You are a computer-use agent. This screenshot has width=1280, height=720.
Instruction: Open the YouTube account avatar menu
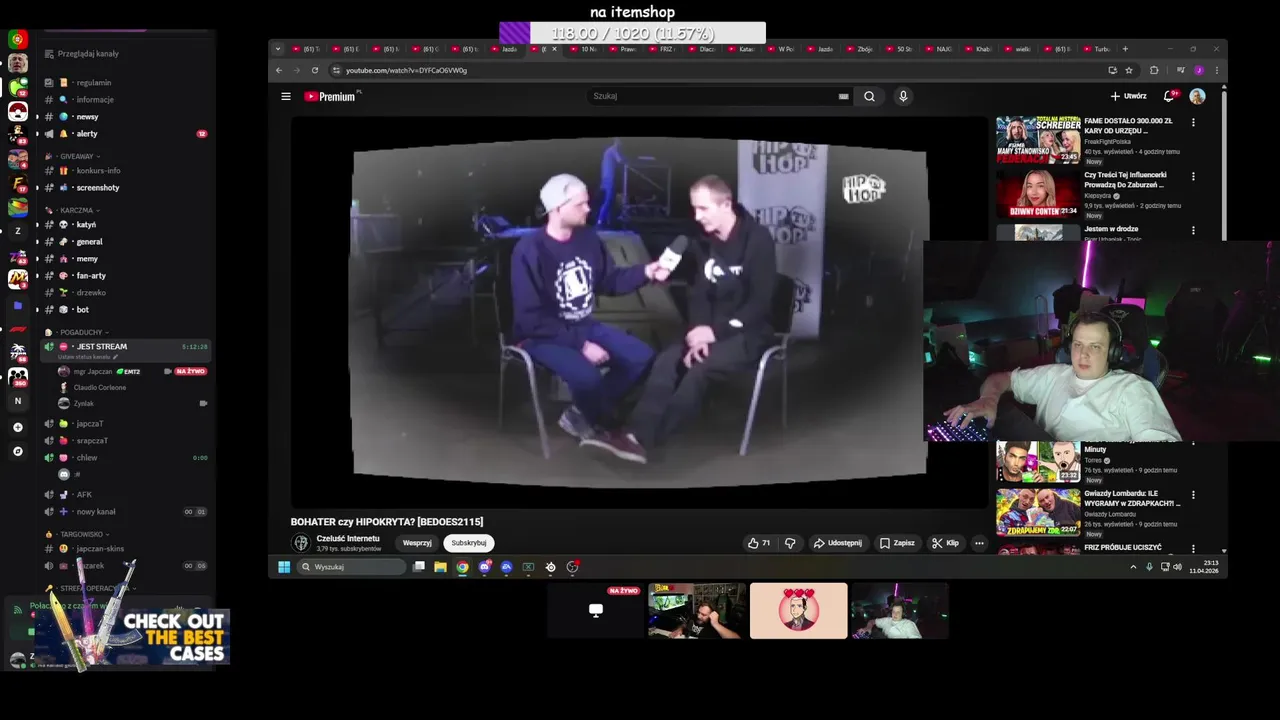(1197, 97)
